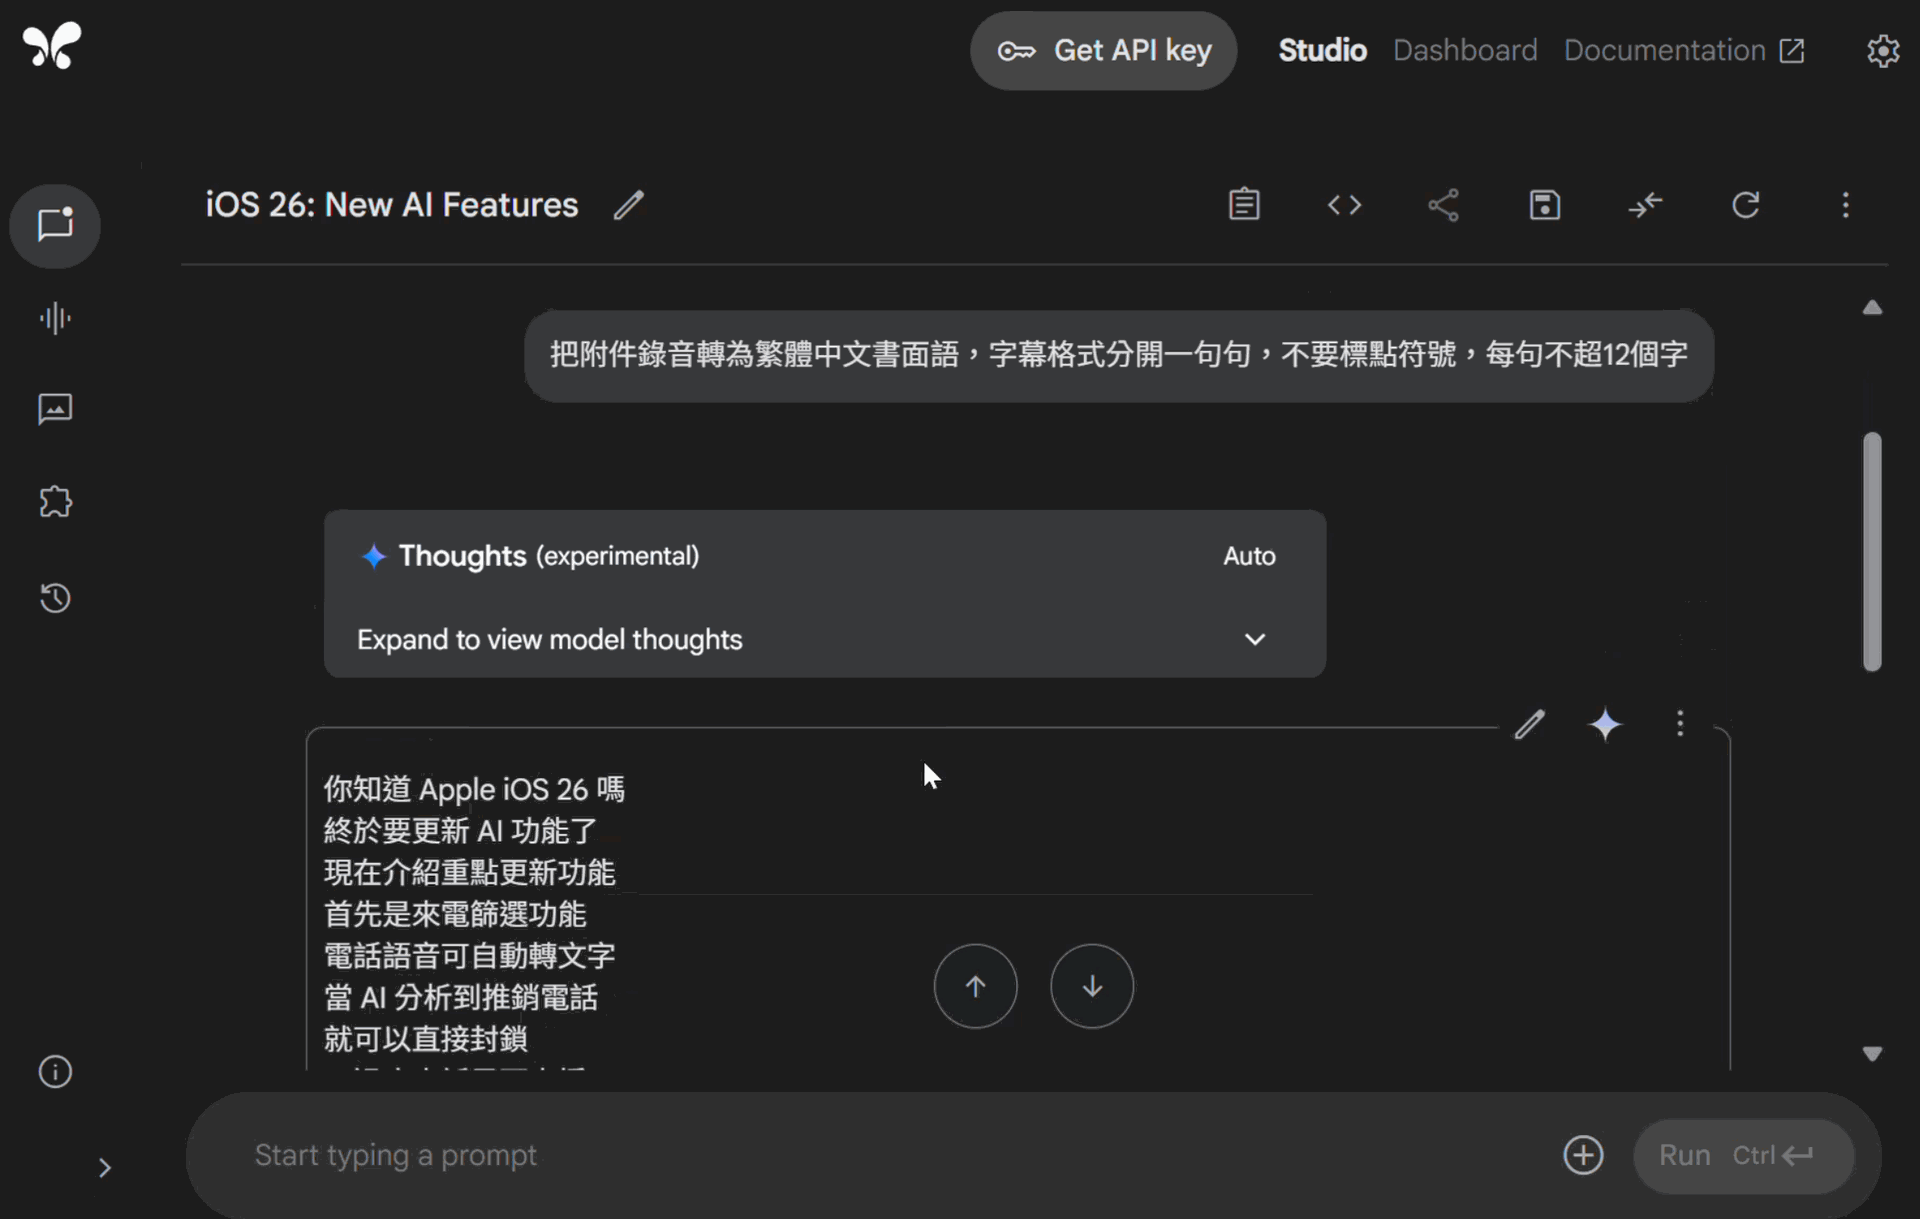Click the Run button
The image size is (1920, 1219).
pos(1743,1156)
